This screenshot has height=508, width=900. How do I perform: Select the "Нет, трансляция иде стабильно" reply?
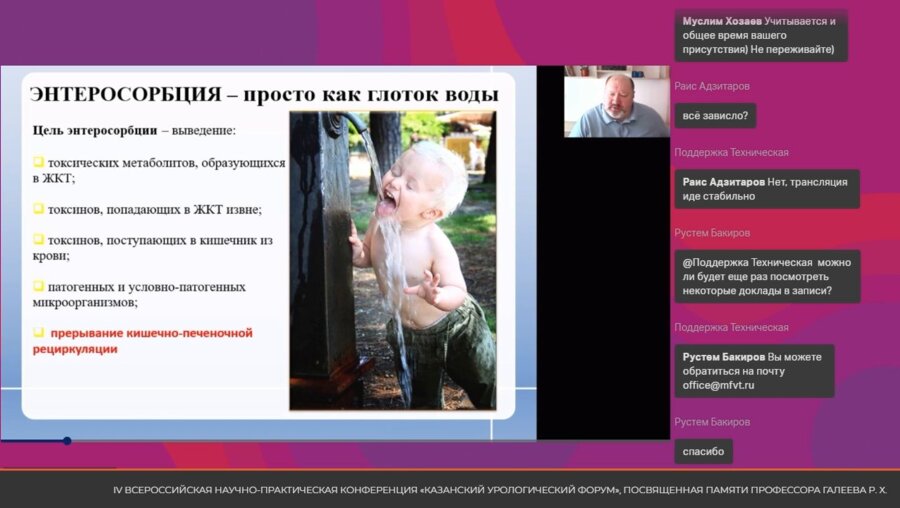[x=766, y=189]
